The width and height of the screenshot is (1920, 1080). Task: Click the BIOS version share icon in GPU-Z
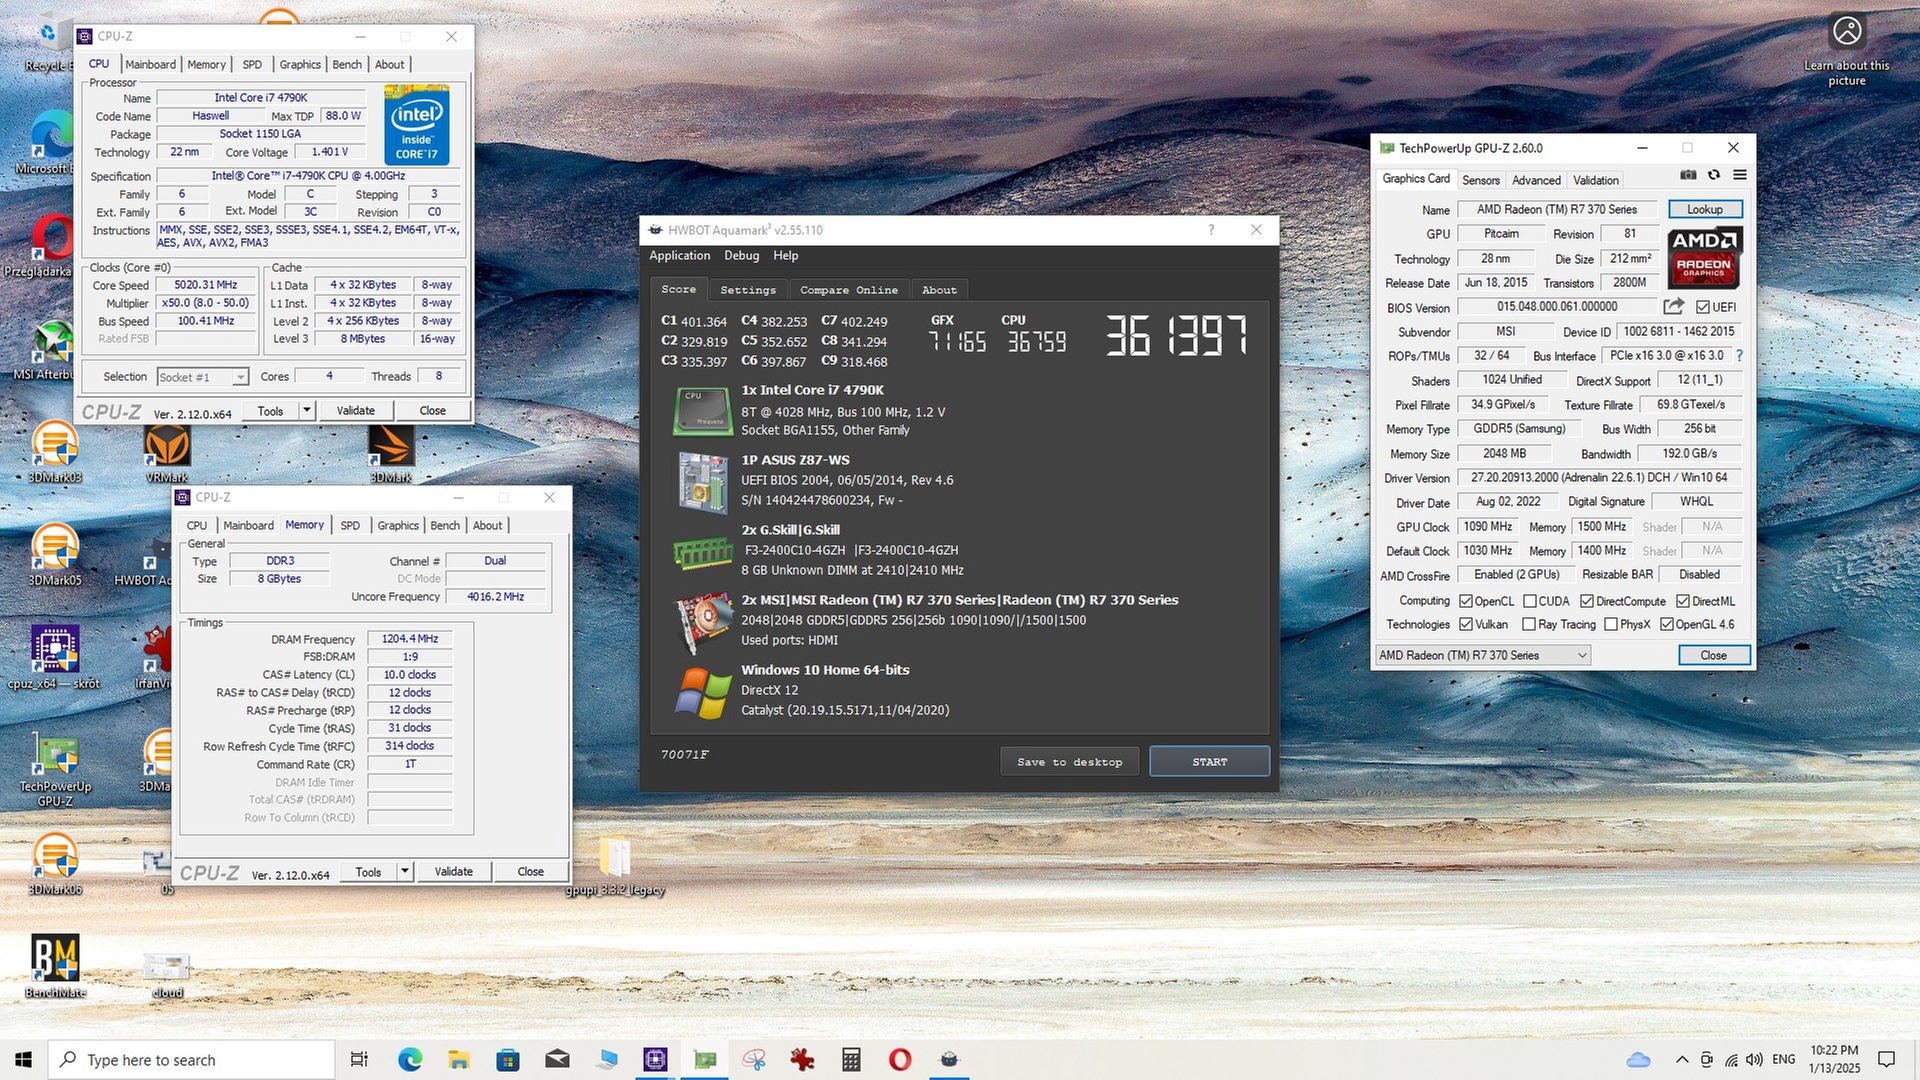click(x=1674, y=307)
